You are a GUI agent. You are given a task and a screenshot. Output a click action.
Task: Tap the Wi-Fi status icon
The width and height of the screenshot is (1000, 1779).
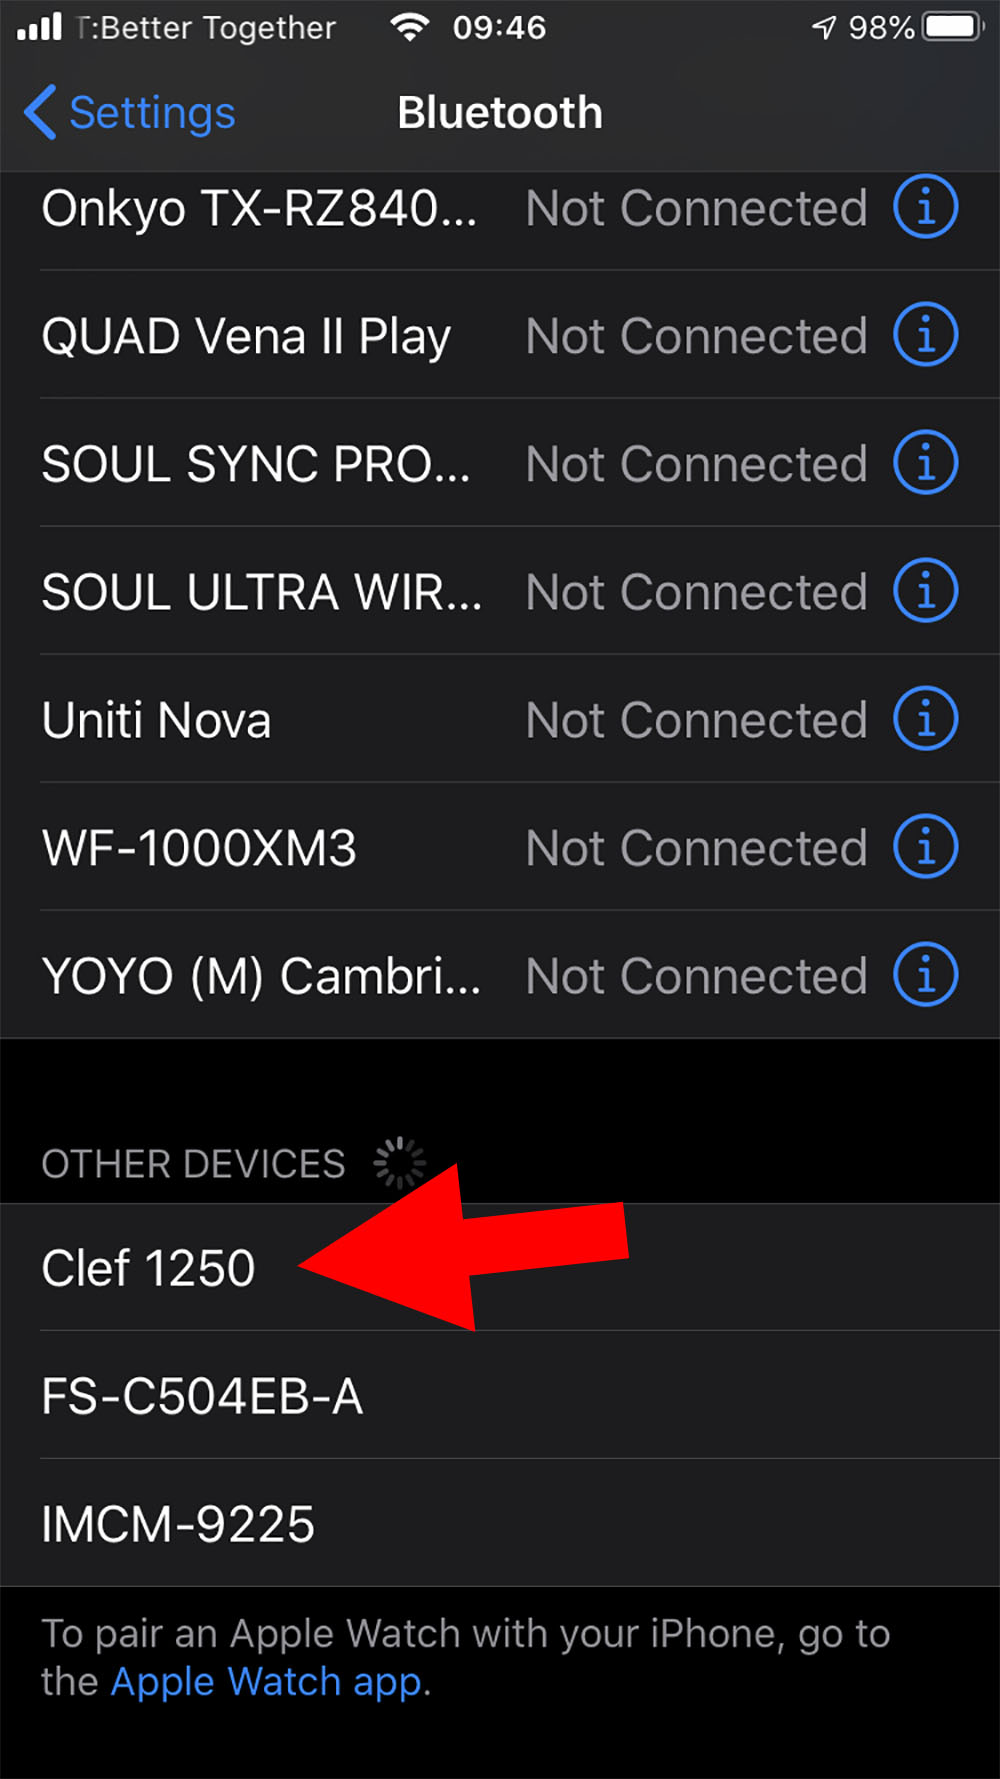(x=409, y=27)
